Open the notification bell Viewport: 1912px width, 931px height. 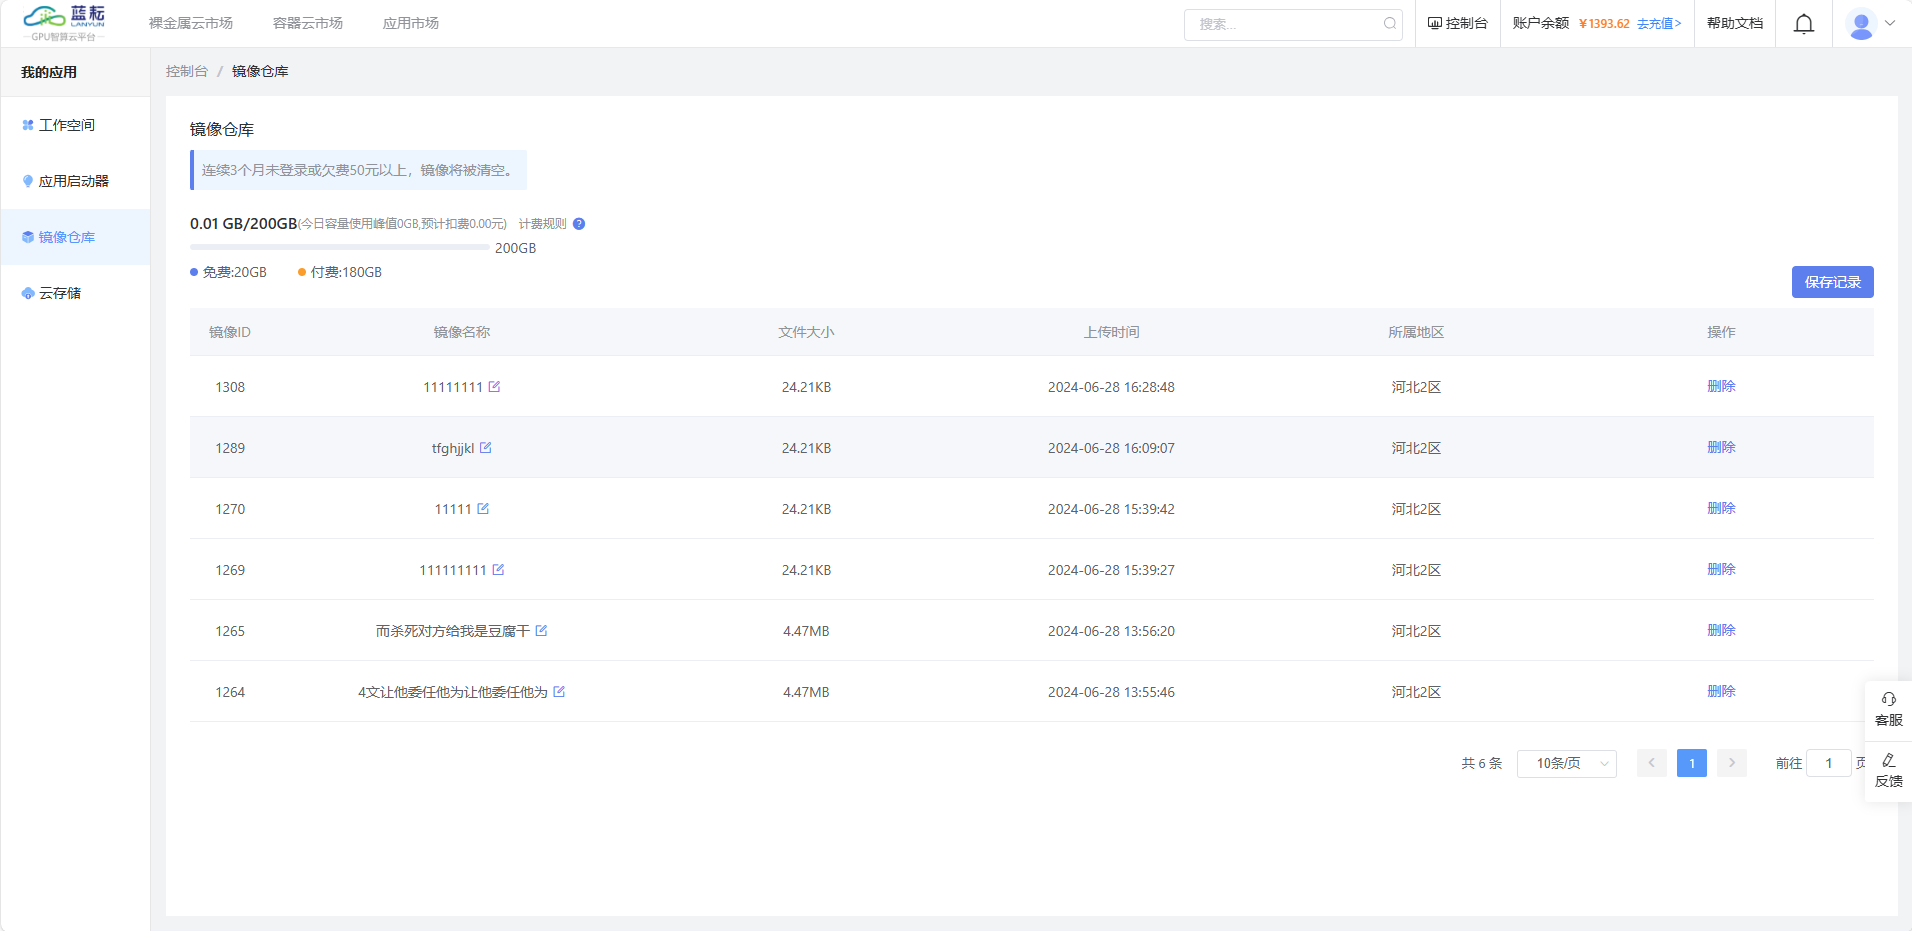click(x=1804, y=24)
